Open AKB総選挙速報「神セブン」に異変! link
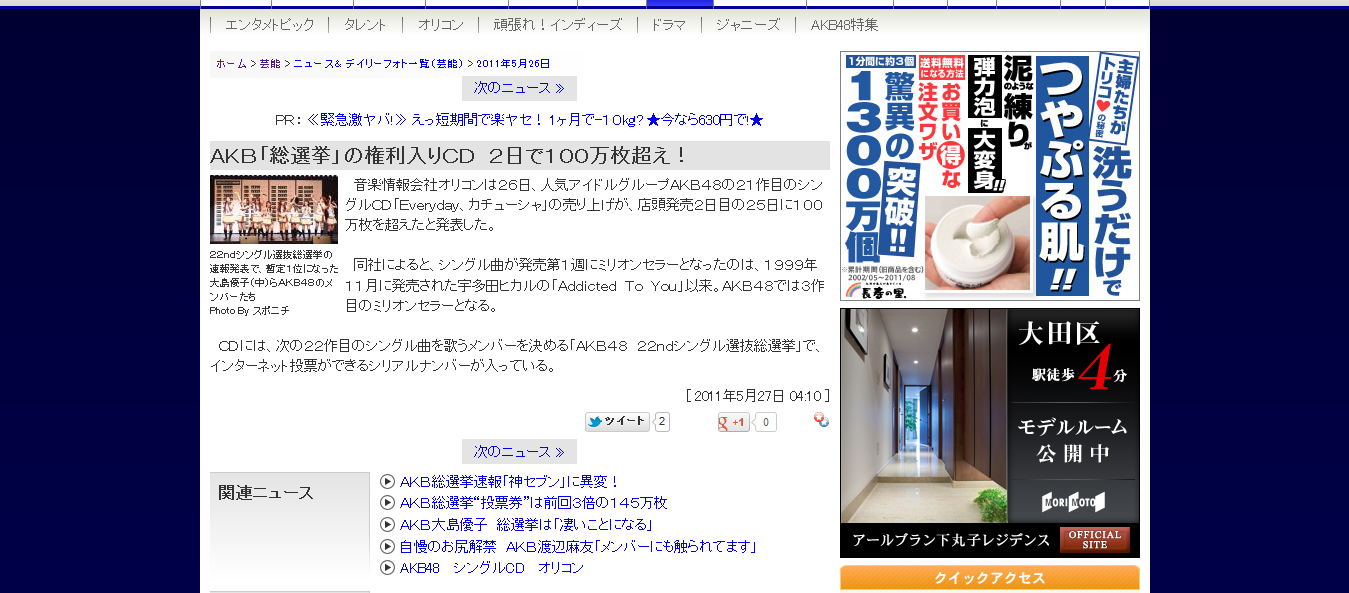 coord(511,481)
